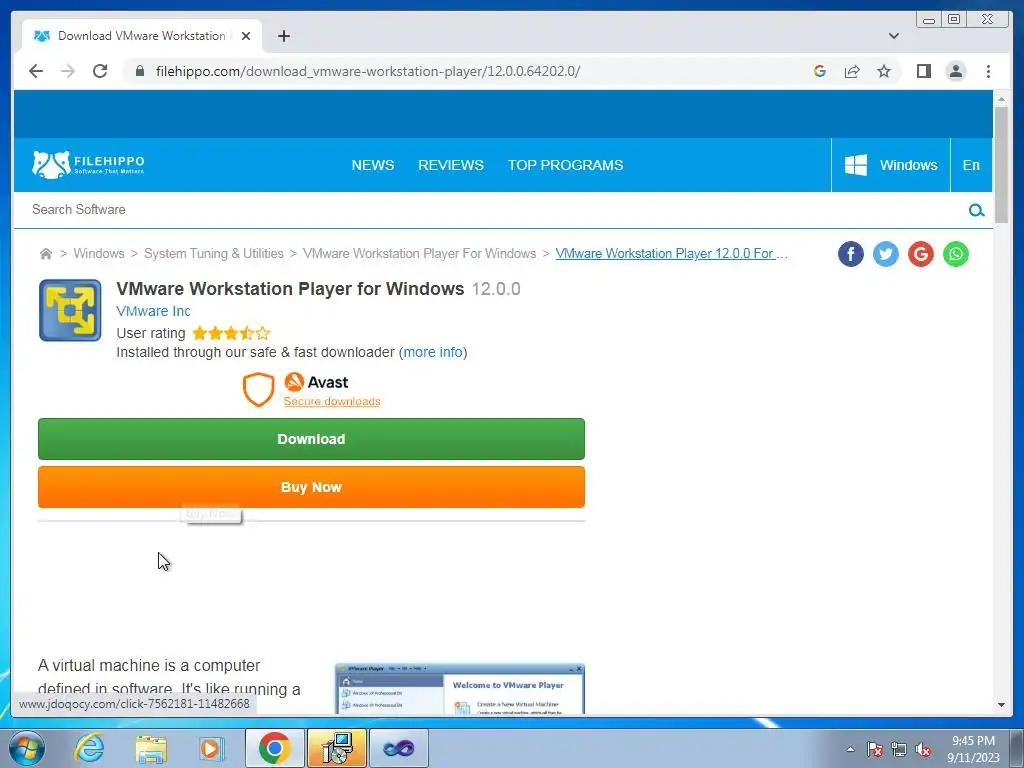The height and width of the screenshot is (768, 1024).
Task: Open the Chrome profile avatar
Action: (956, 71)
